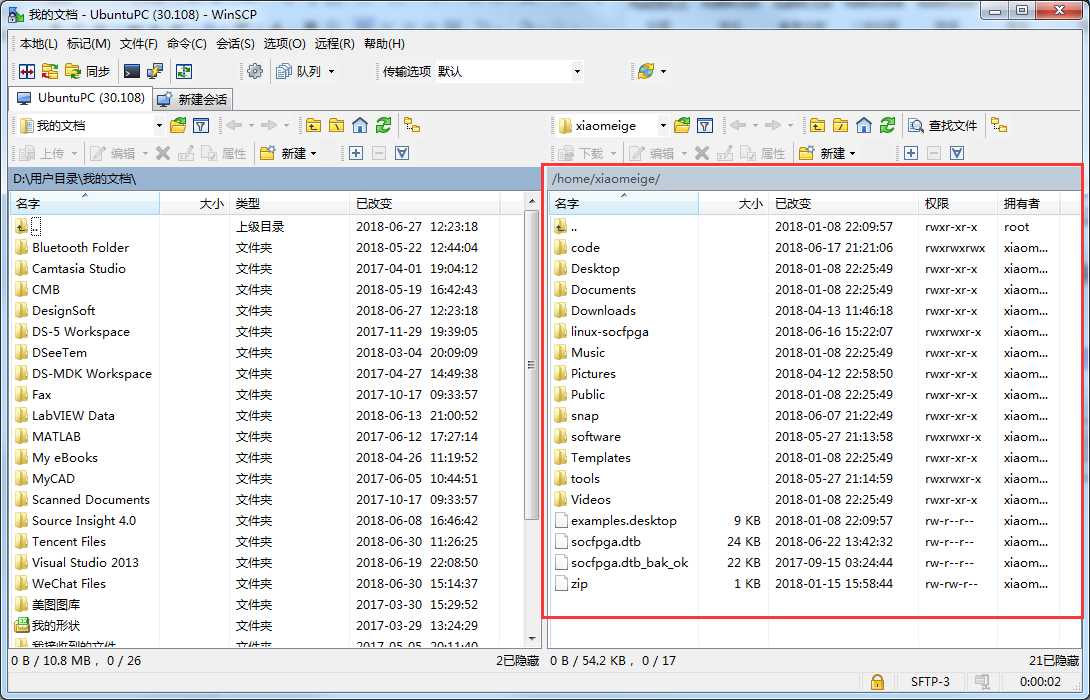The width and height of the screenshot is (1090, 700).
Task: Click remote panel filter icon
Action: click(x=705, y=126)
